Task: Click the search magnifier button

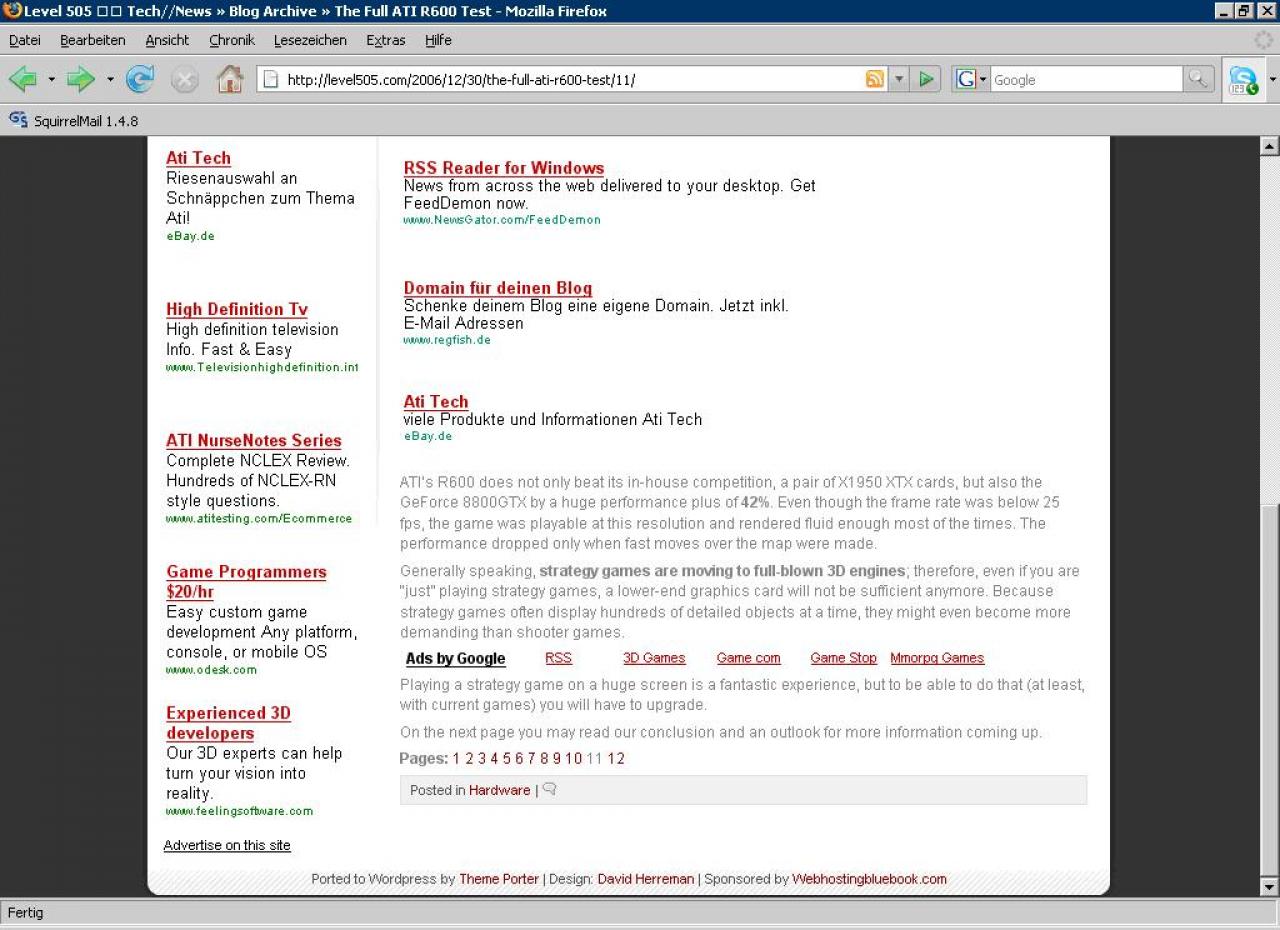Action: click(x=1198, y=79)
